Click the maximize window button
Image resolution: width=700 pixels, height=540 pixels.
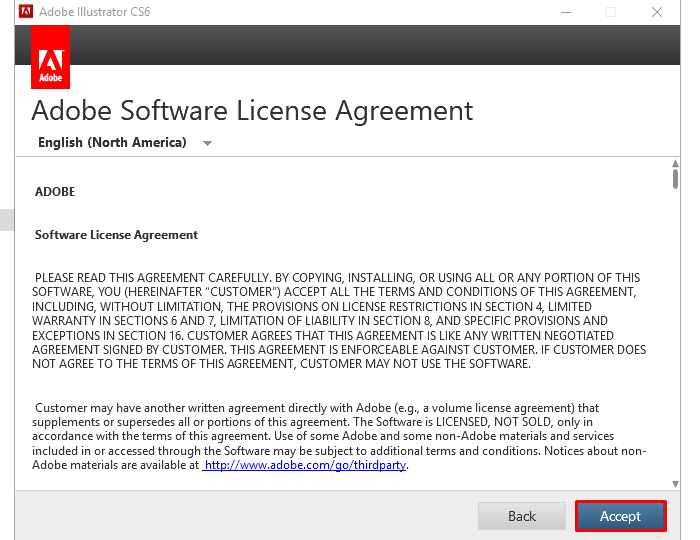click(610, 12)
